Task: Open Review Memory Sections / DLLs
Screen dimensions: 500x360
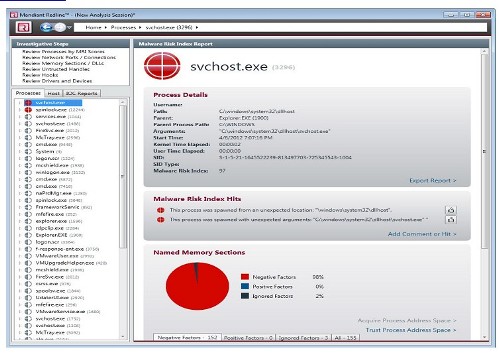Action: tap(63, 63)
